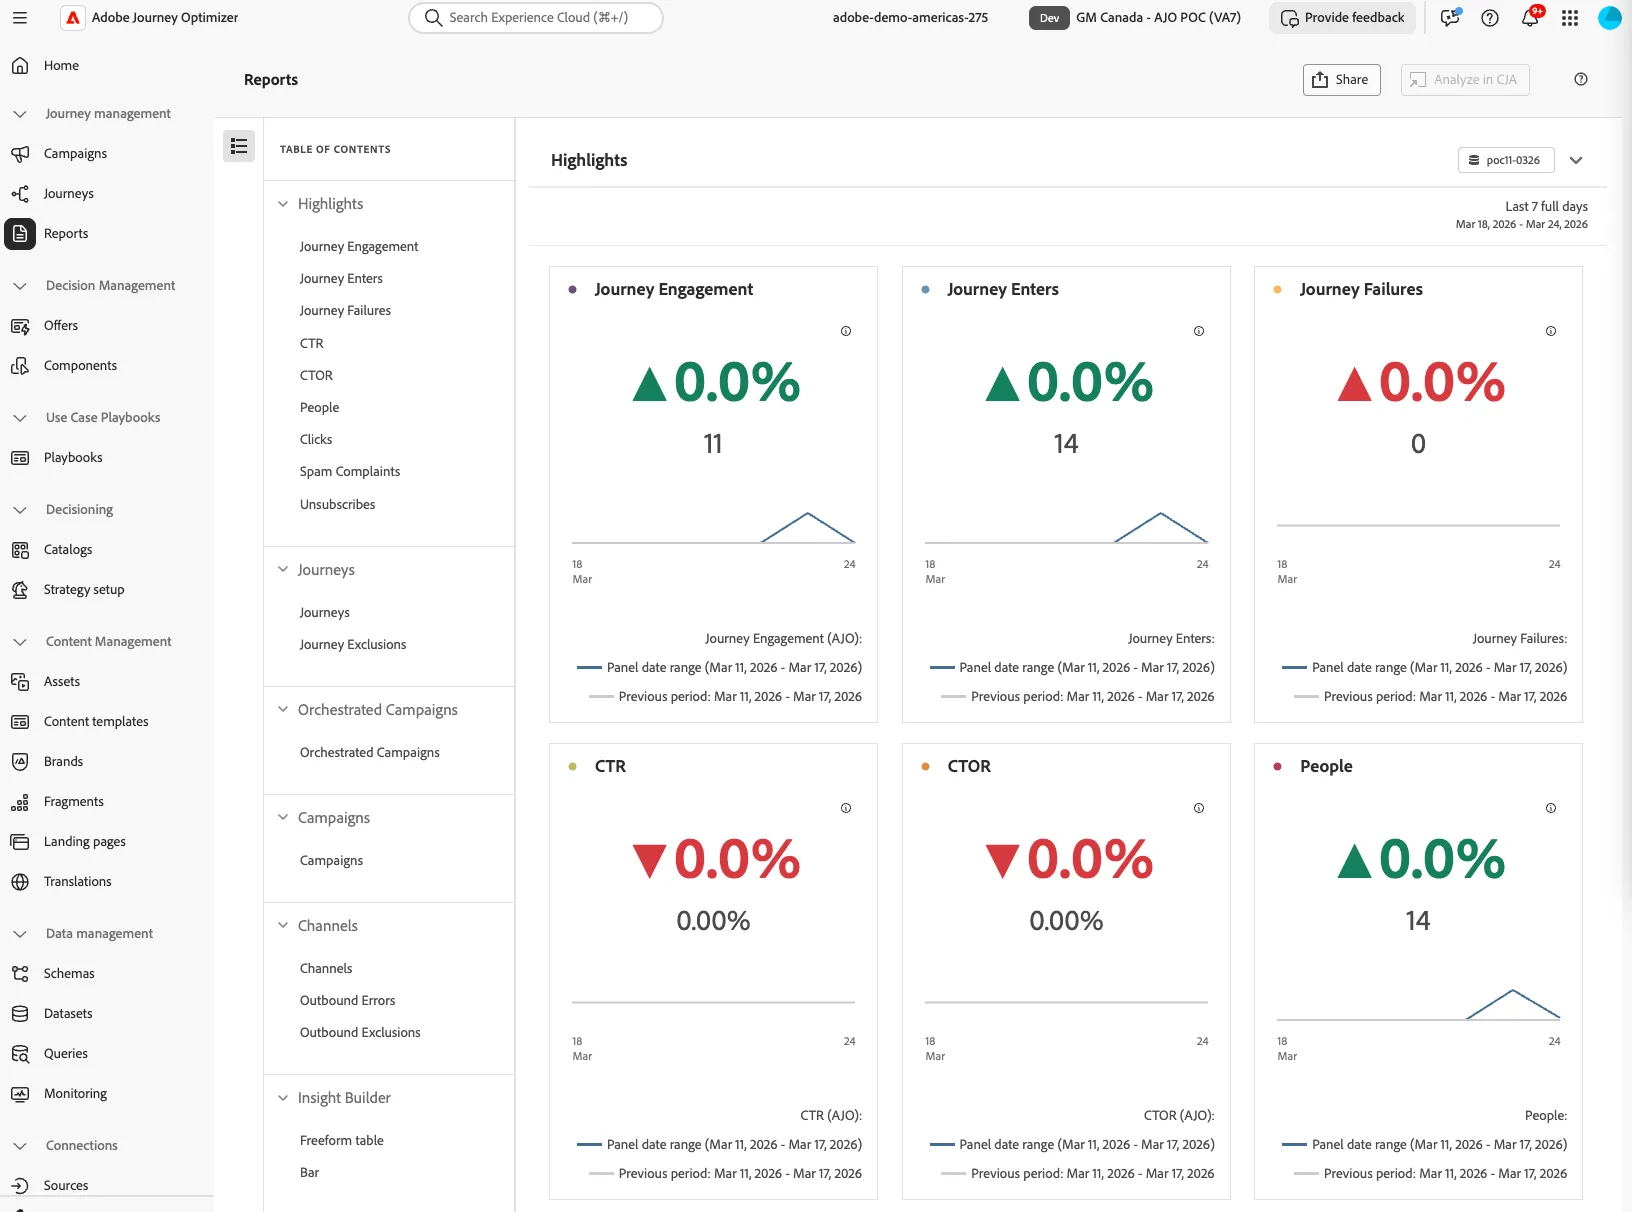Jump to Spam Complaints in contents
Screen dimensions: 1632x1212
350,472
